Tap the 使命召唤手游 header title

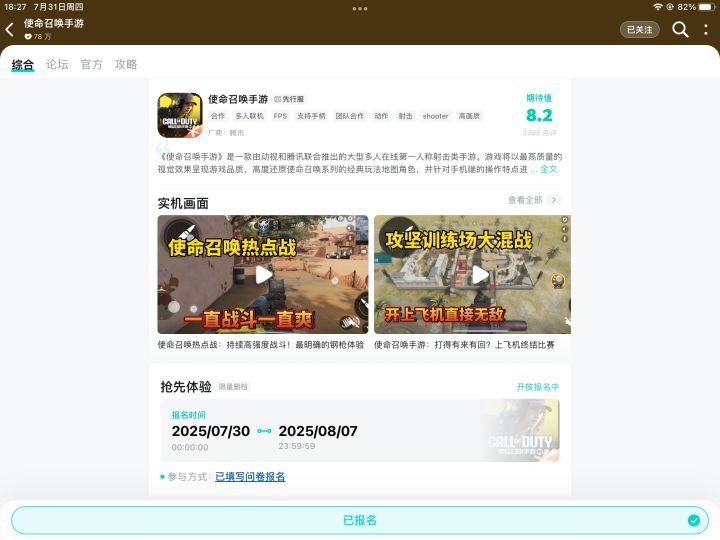click(54, 23)
